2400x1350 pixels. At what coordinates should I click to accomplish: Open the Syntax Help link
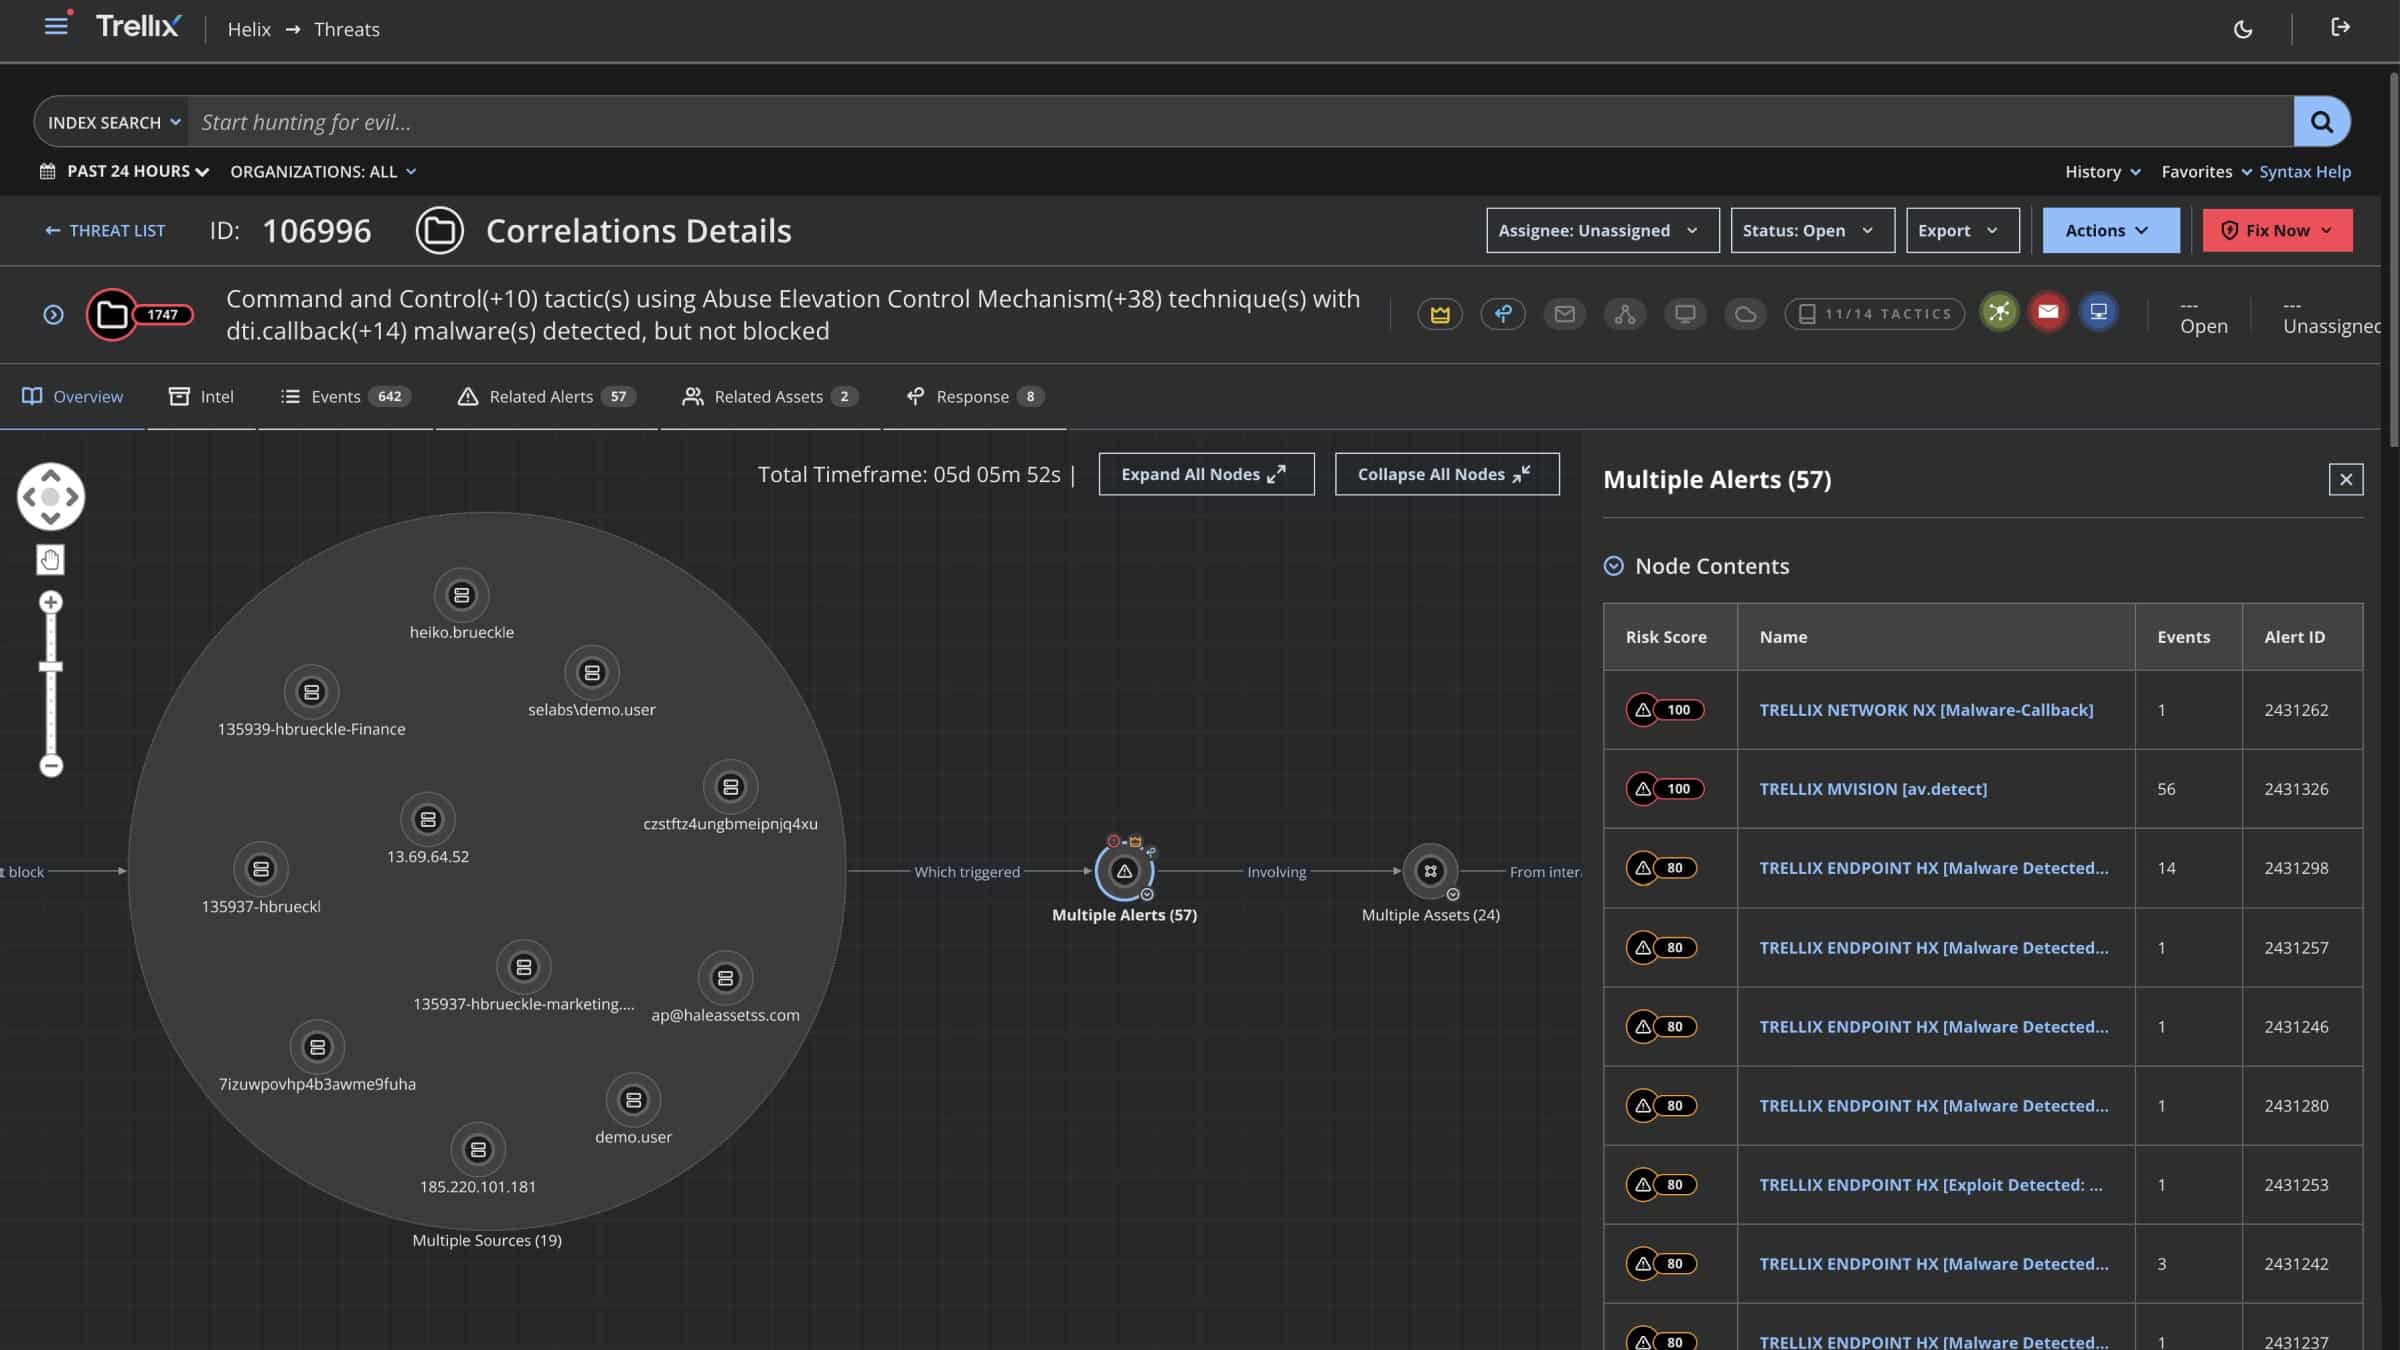(x=2305, y=172)
